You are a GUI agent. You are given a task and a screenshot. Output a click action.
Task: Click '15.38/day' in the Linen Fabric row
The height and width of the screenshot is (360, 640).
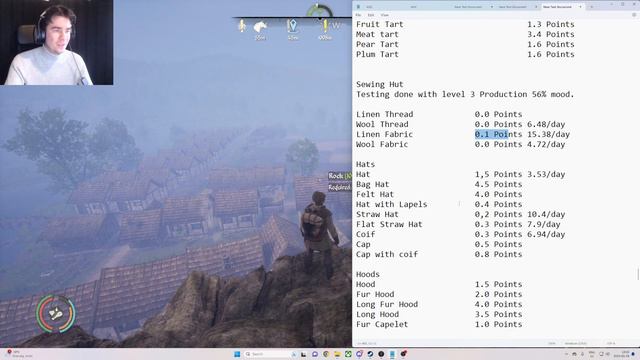coord(548,134)
